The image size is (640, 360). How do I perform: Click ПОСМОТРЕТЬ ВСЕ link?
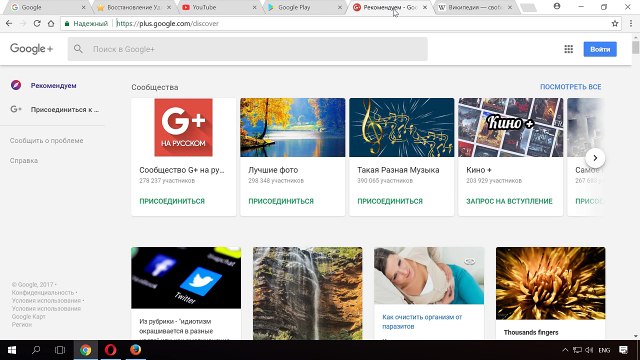pyautogui.click(x=571, y=87)
